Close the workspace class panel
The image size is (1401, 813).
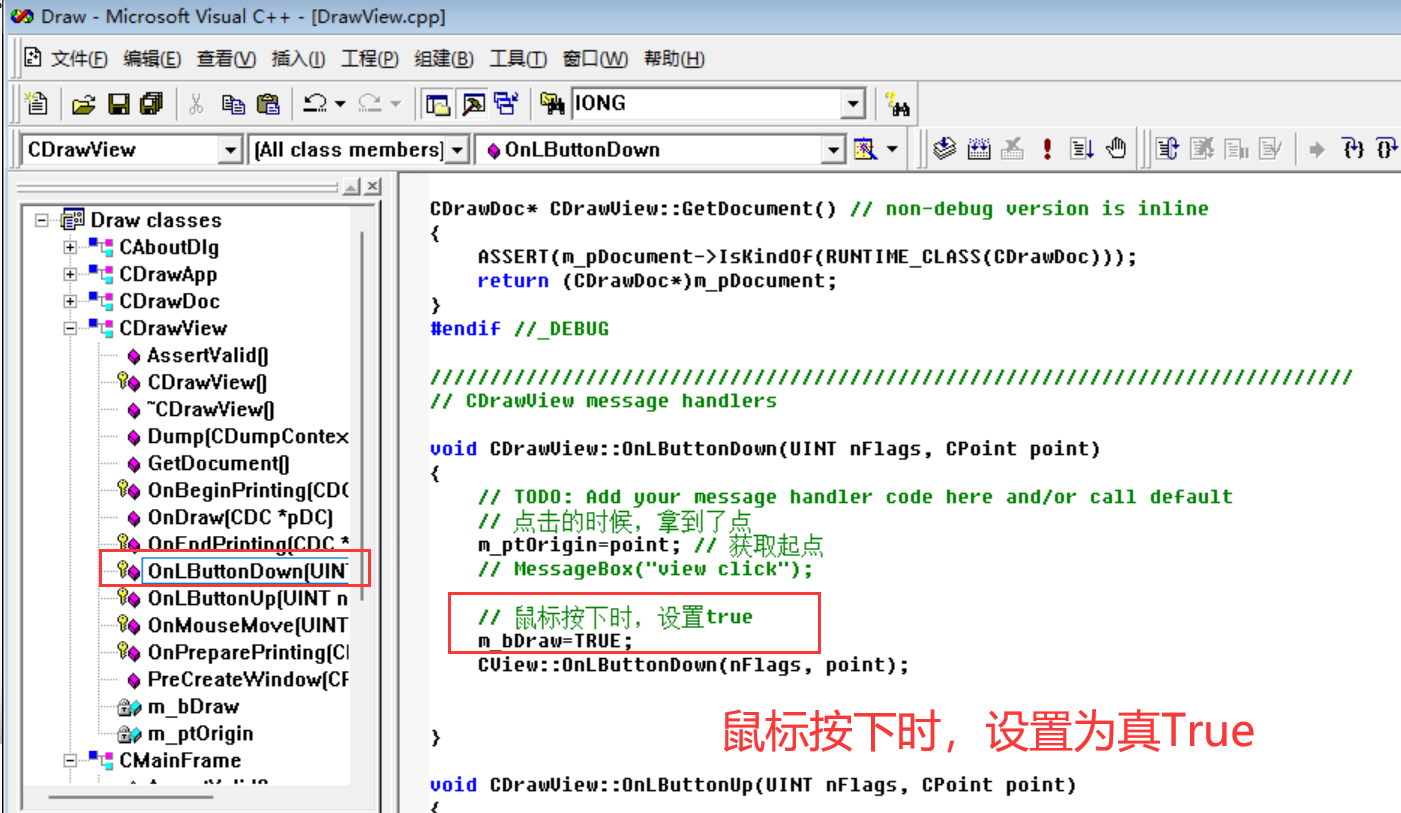[x=372, y=187]
